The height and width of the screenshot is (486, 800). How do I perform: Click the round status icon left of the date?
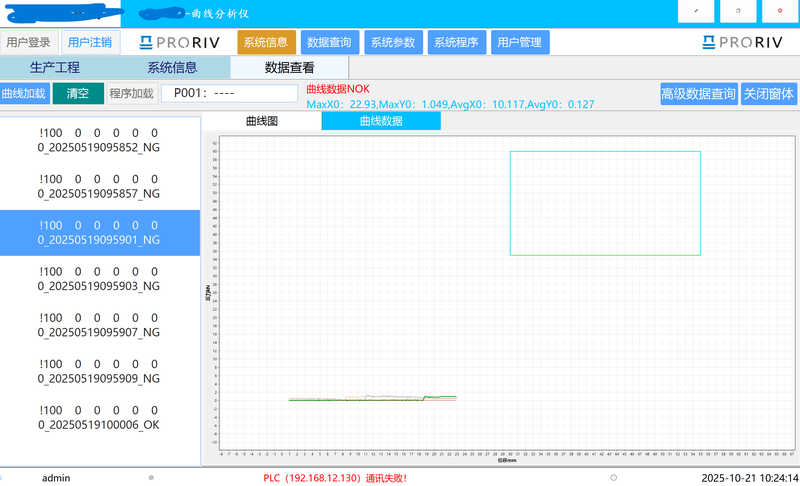[x=613, y=478]
